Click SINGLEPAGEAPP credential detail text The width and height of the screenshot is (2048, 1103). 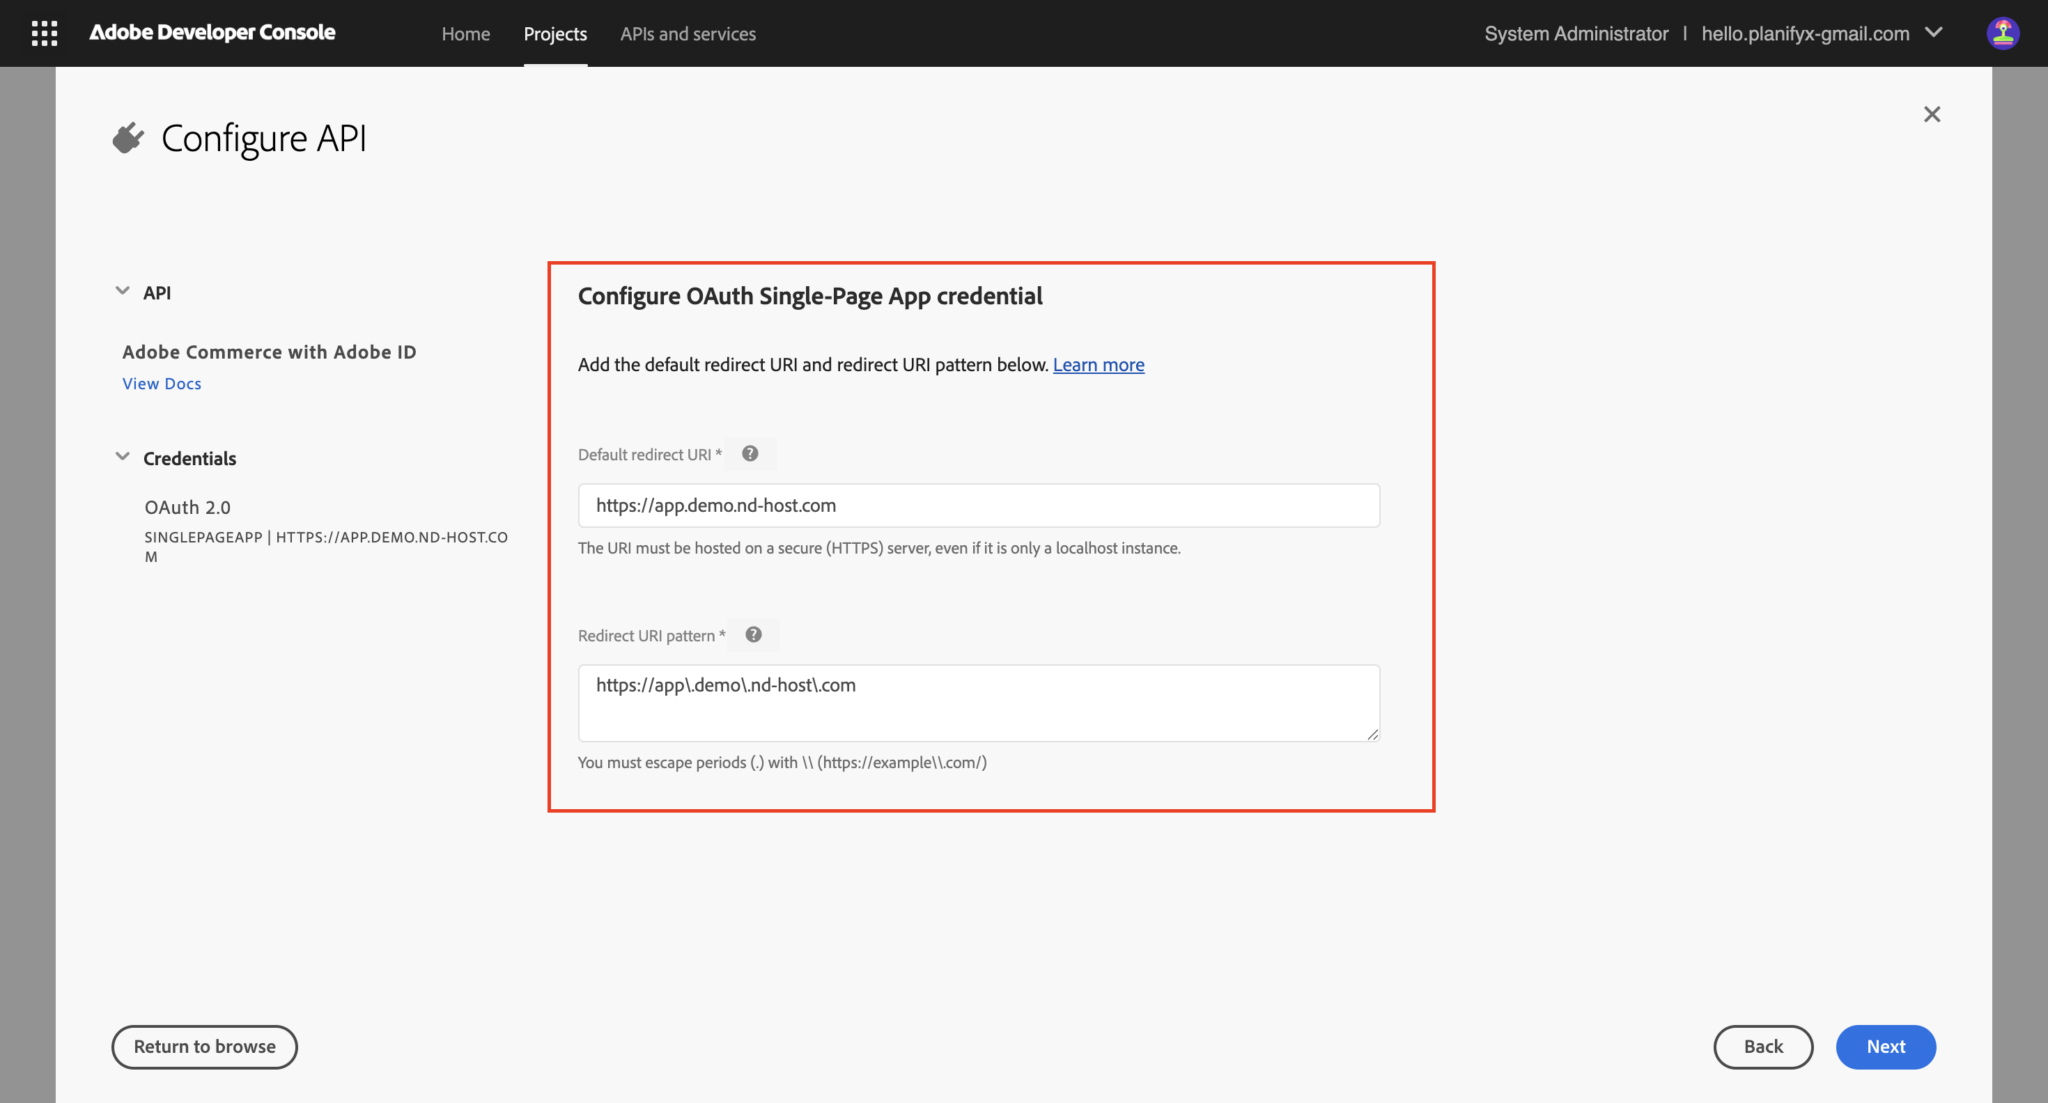coord(326,547)
